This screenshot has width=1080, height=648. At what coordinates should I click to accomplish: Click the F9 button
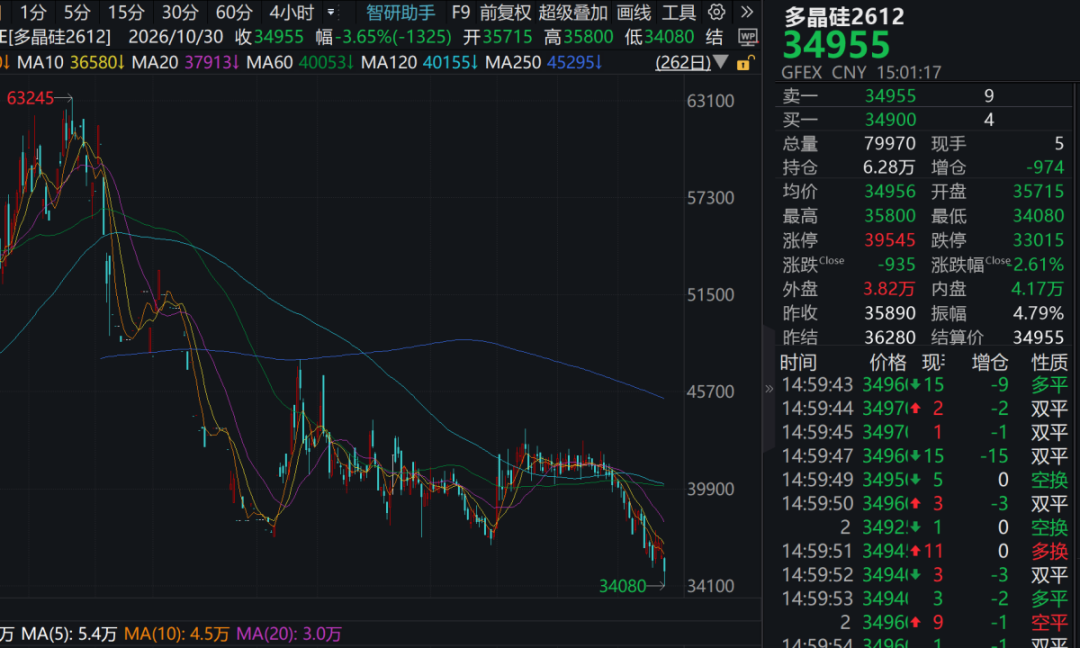click(460, 12)
